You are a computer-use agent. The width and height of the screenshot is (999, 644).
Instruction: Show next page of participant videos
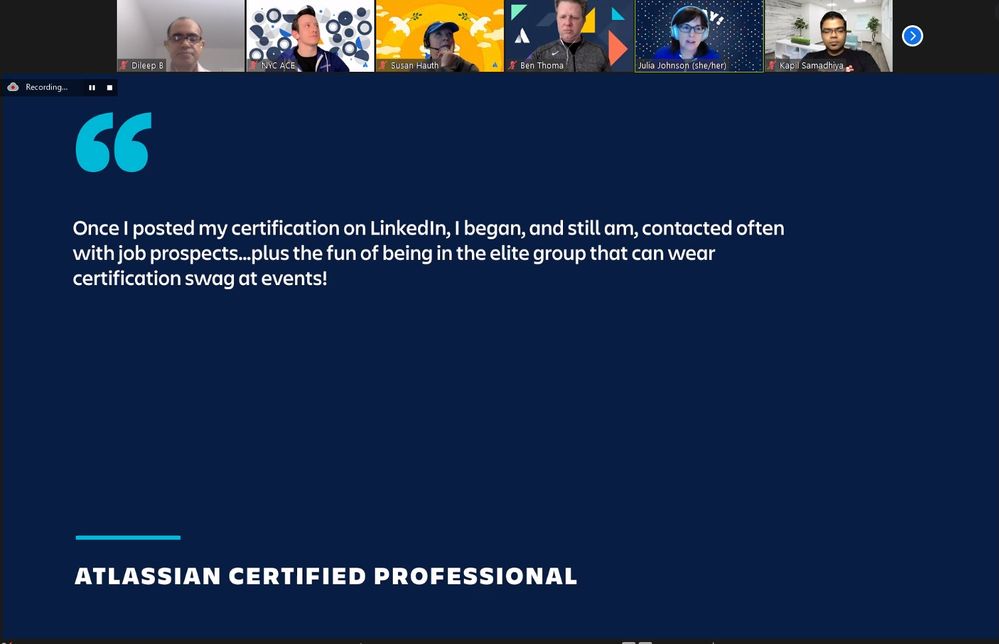point(912,36)
